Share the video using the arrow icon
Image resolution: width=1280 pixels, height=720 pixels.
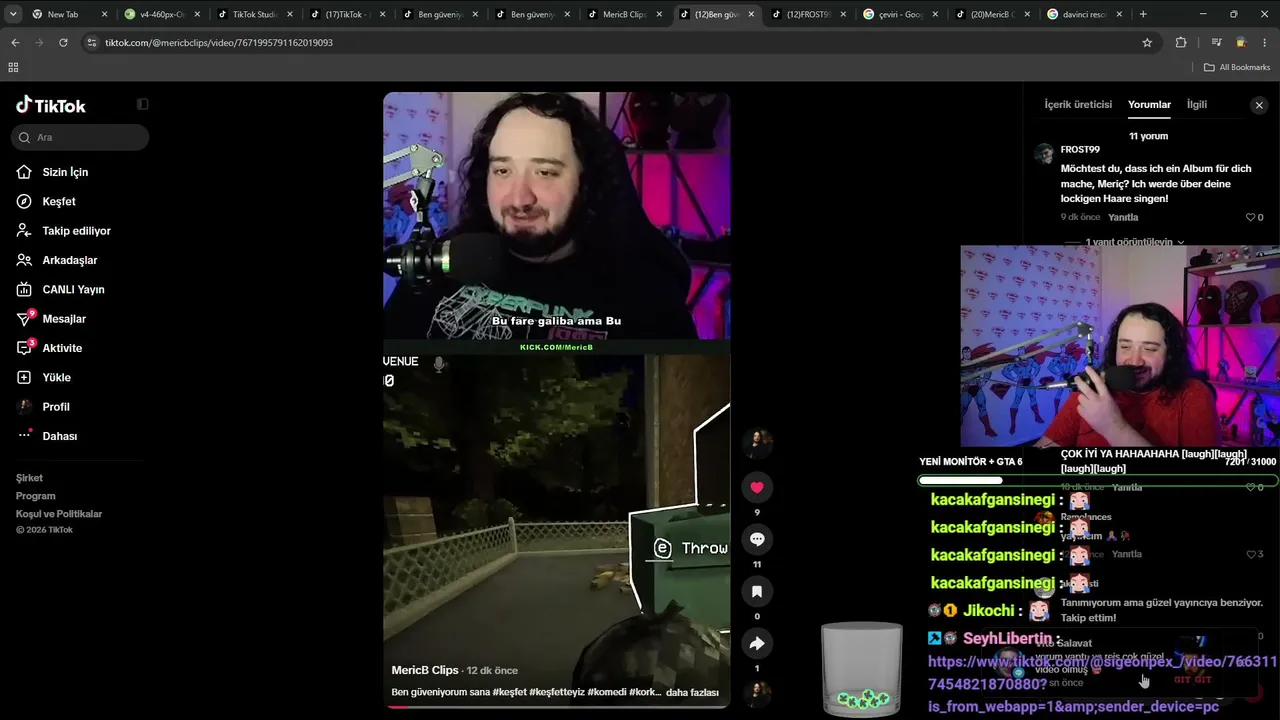(x=757, y=643)
